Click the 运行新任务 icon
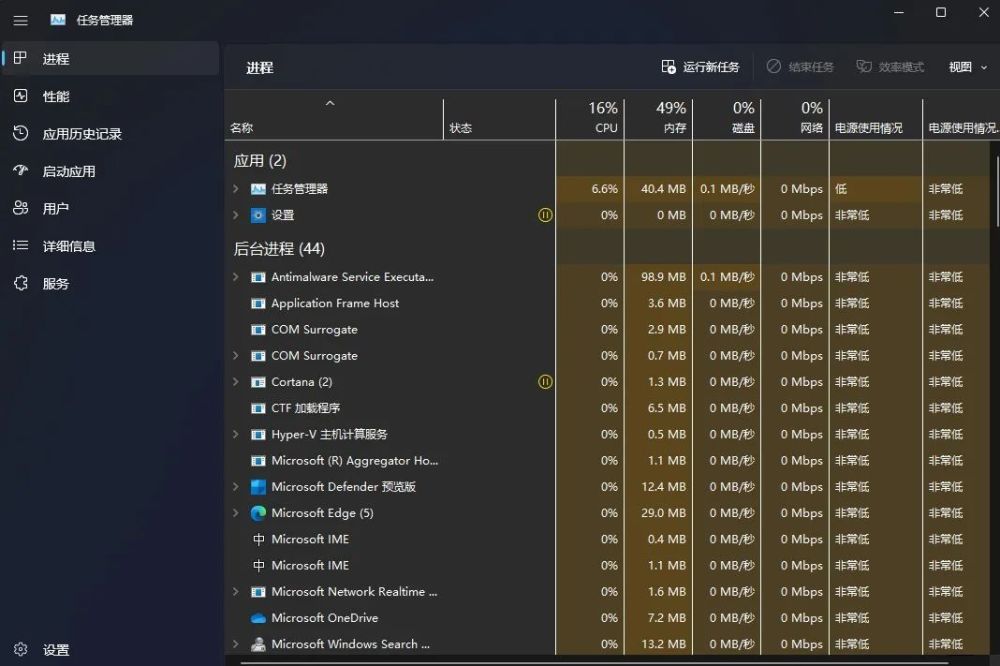Screen dimensions: 1000x666 click(x=668, y=66)
